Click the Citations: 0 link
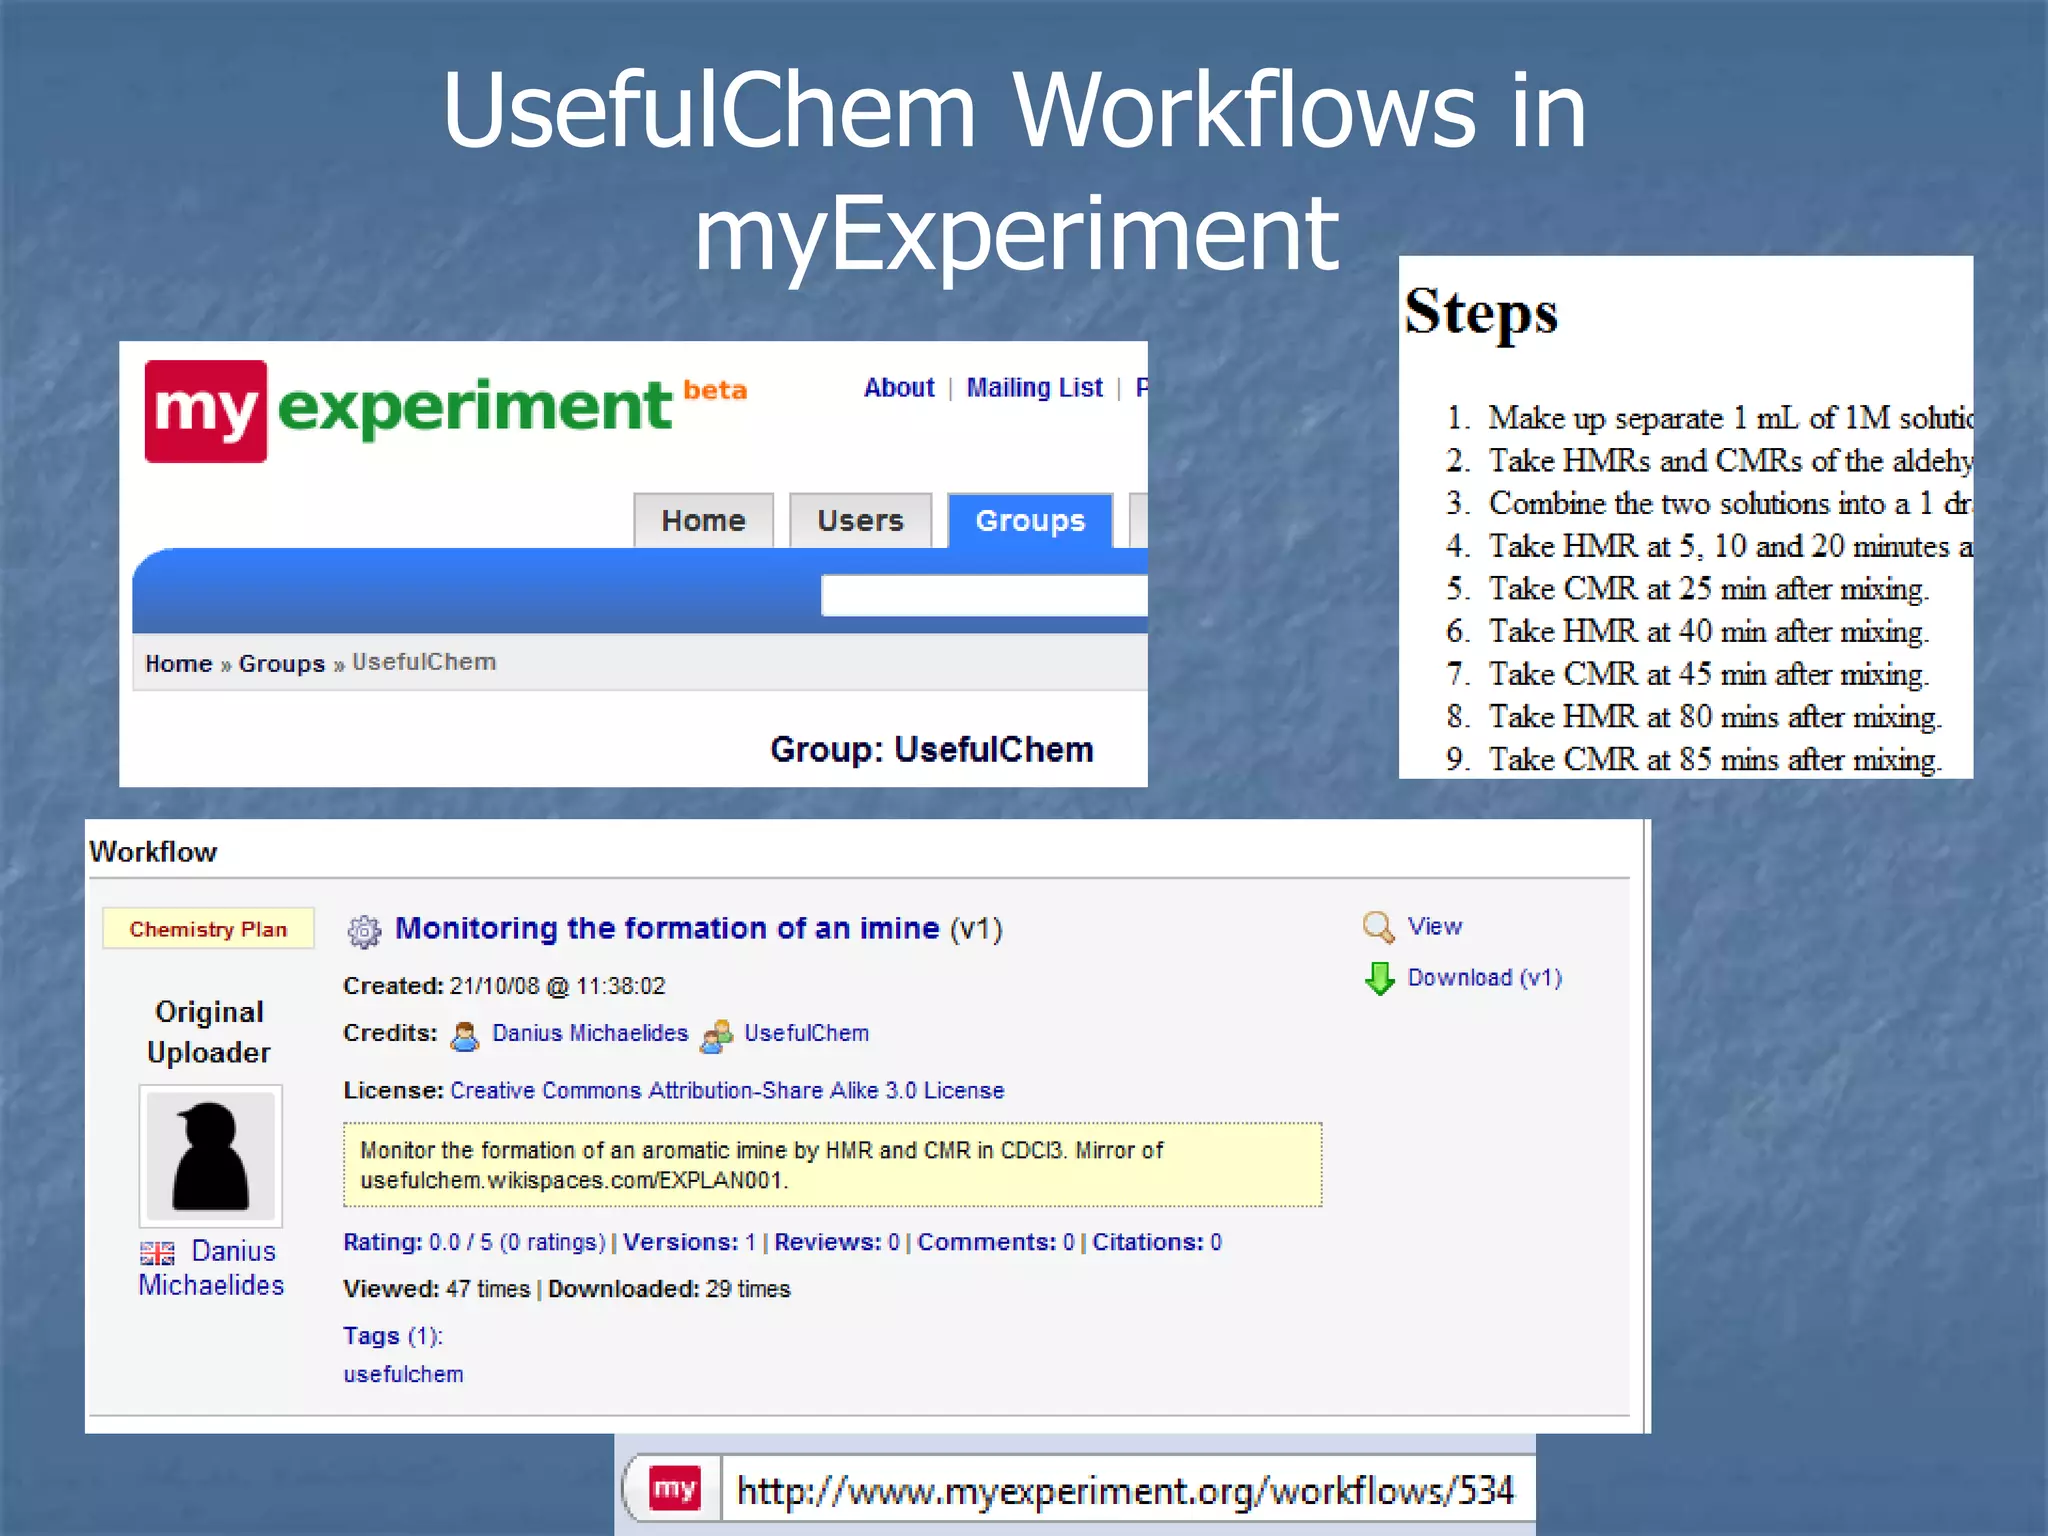This screenshot has width=2048, height=1536. click(x=1157, y=1242)
